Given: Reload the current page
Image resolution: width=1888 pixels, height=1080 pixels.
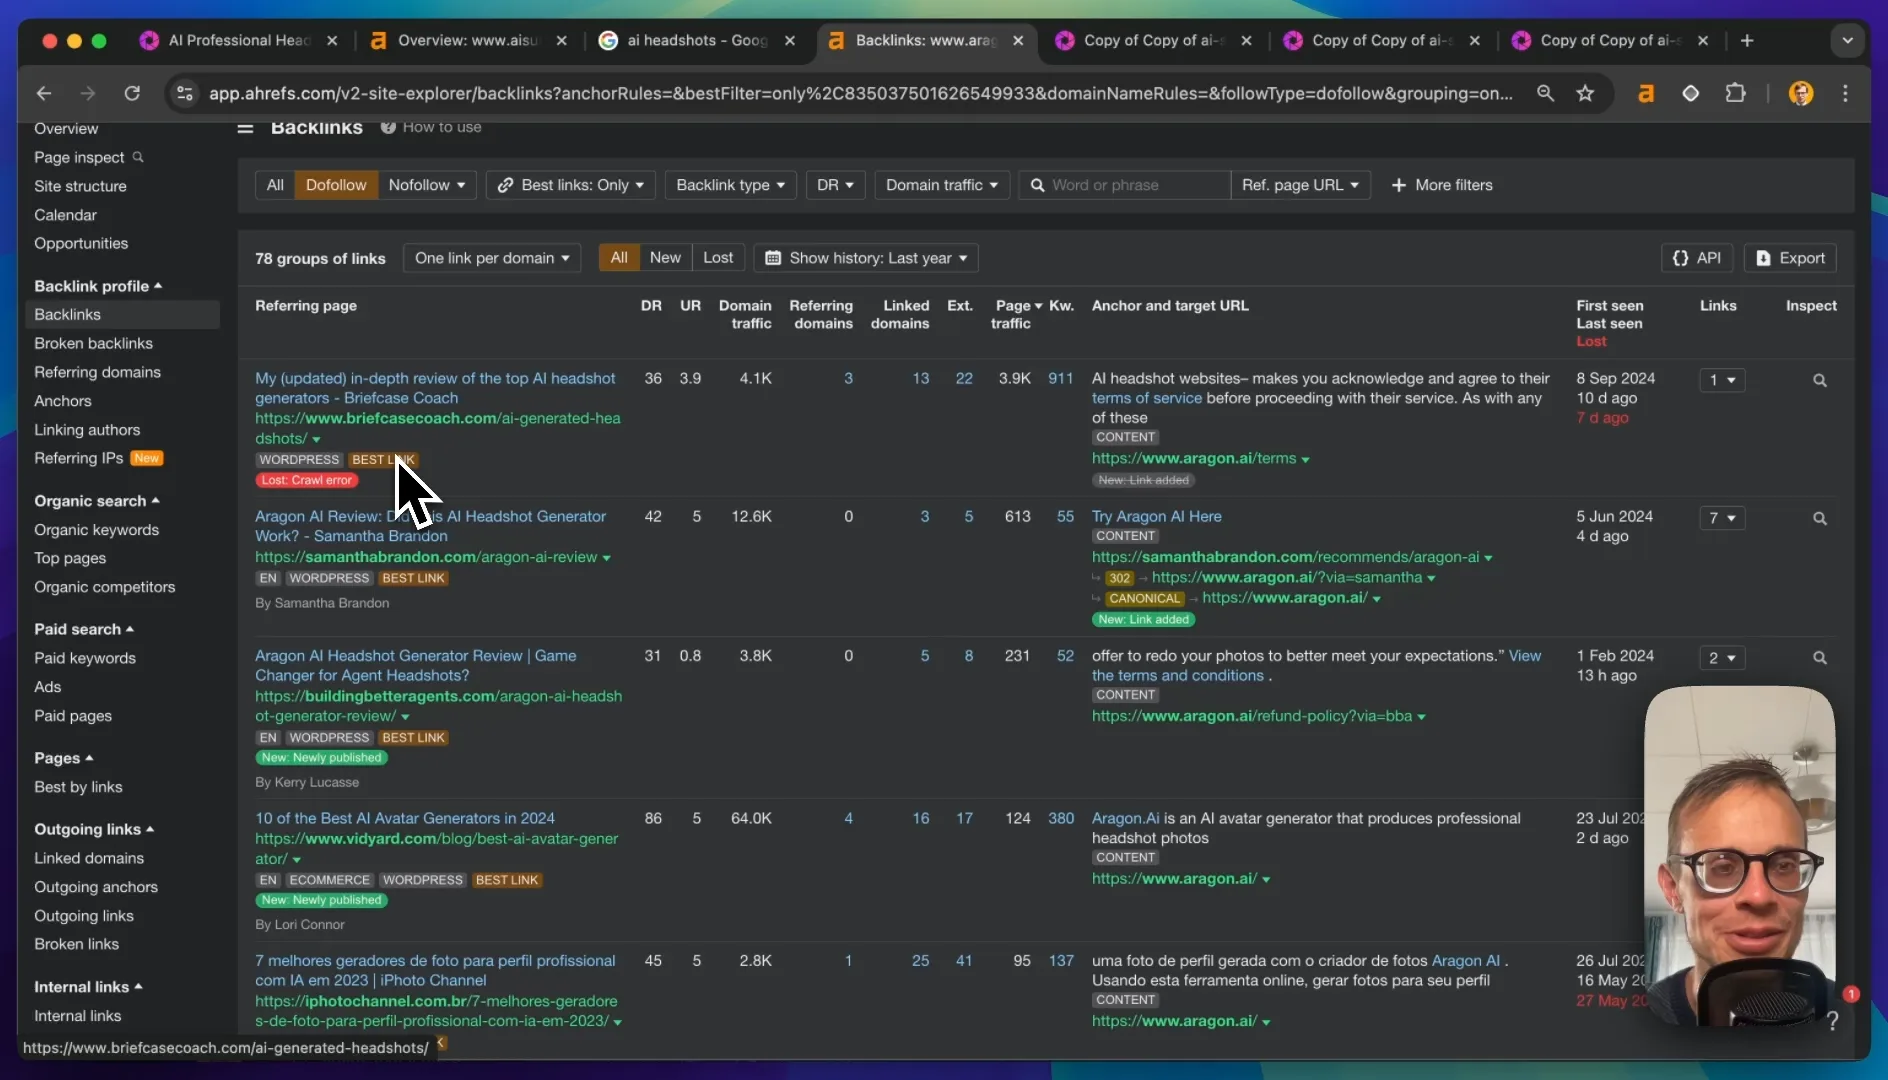Looking at the screenshot, I should [x=132, y=93].
